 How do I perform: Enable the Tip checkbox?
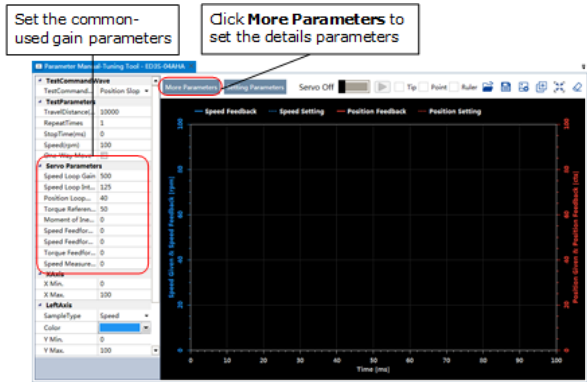click(399, 87)
